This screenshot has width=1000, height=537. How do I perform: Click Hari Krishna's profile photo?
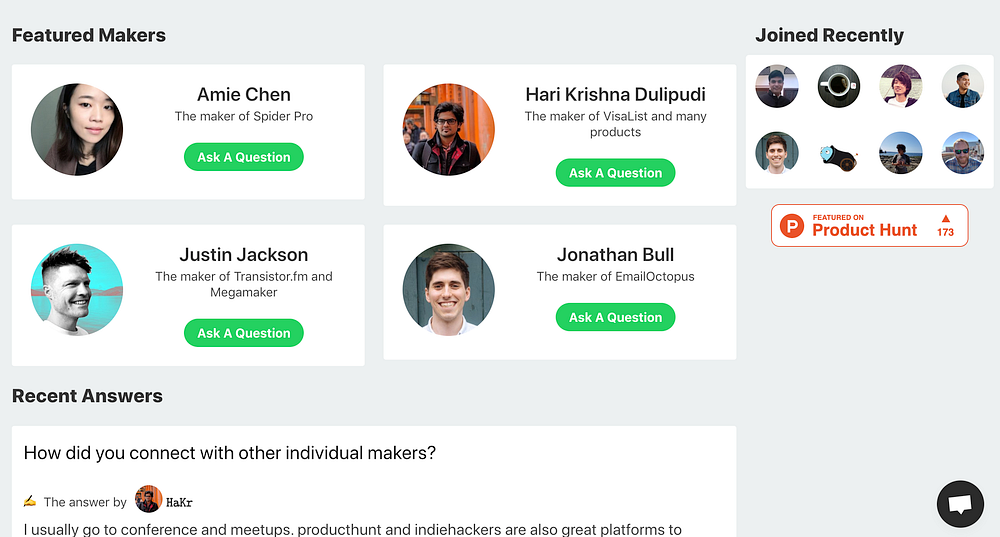coord(449,130)
